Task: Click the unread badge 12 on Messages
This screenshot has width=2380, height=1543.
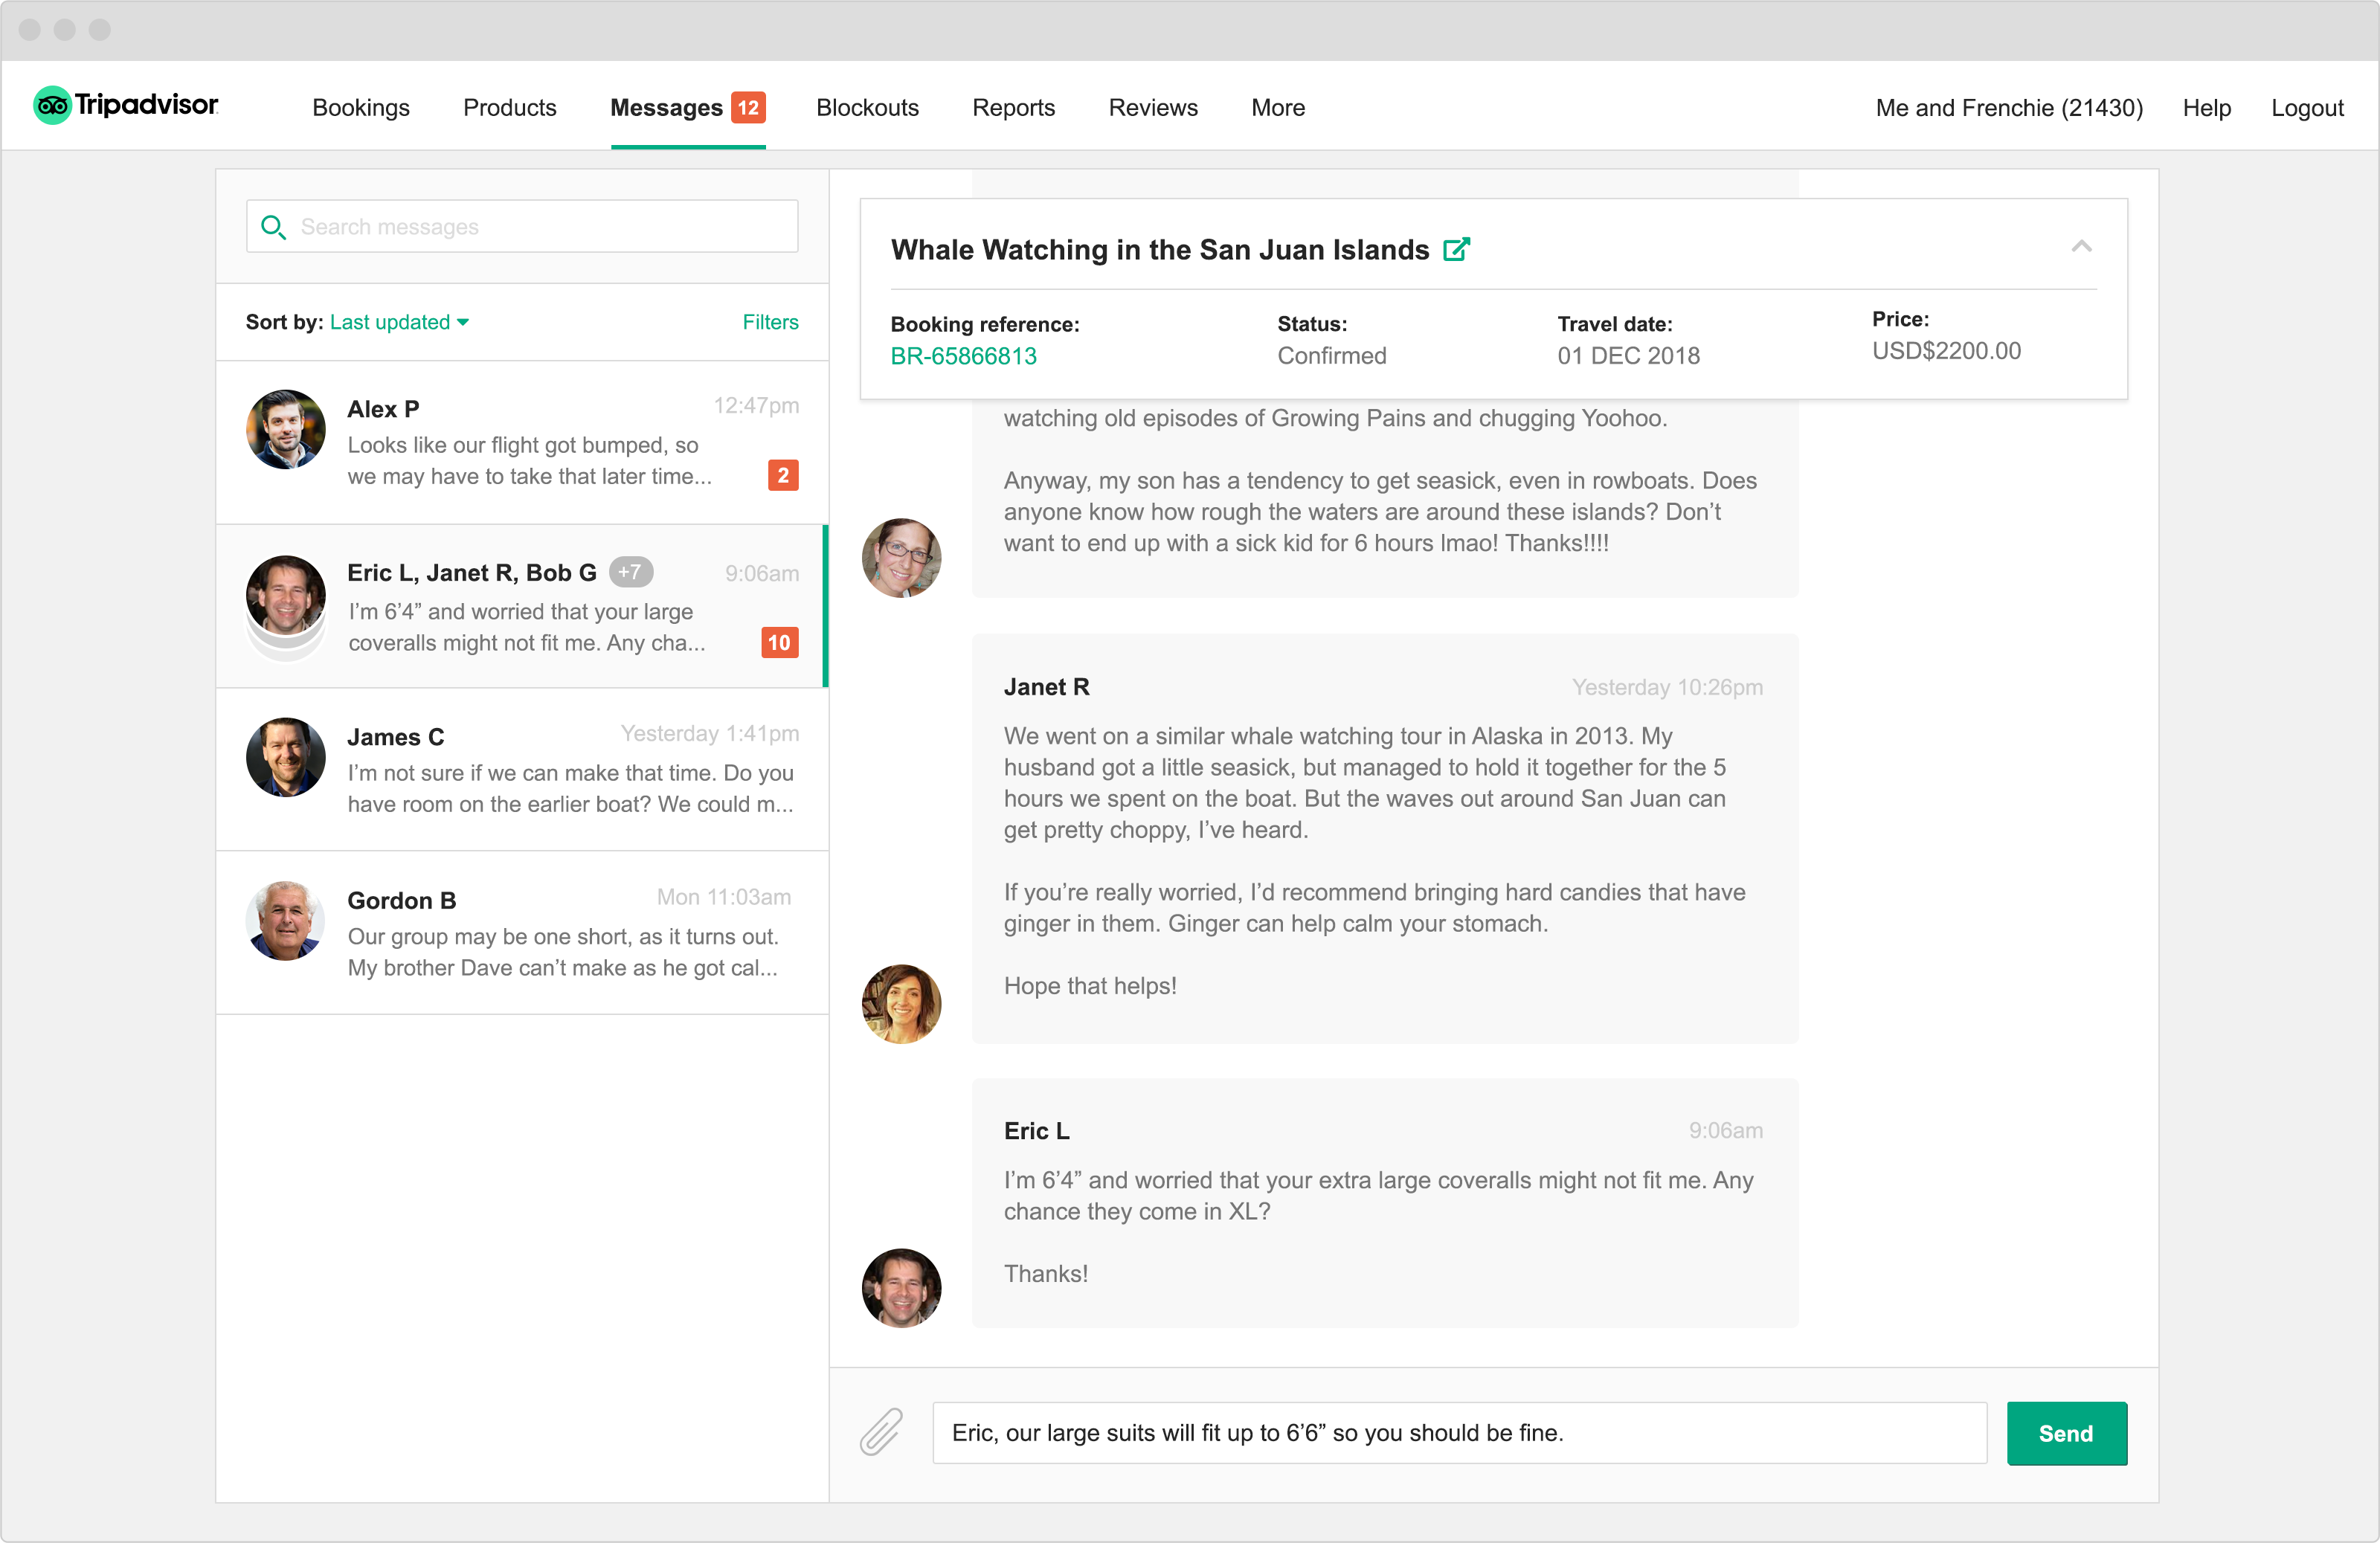Action: 748,107
